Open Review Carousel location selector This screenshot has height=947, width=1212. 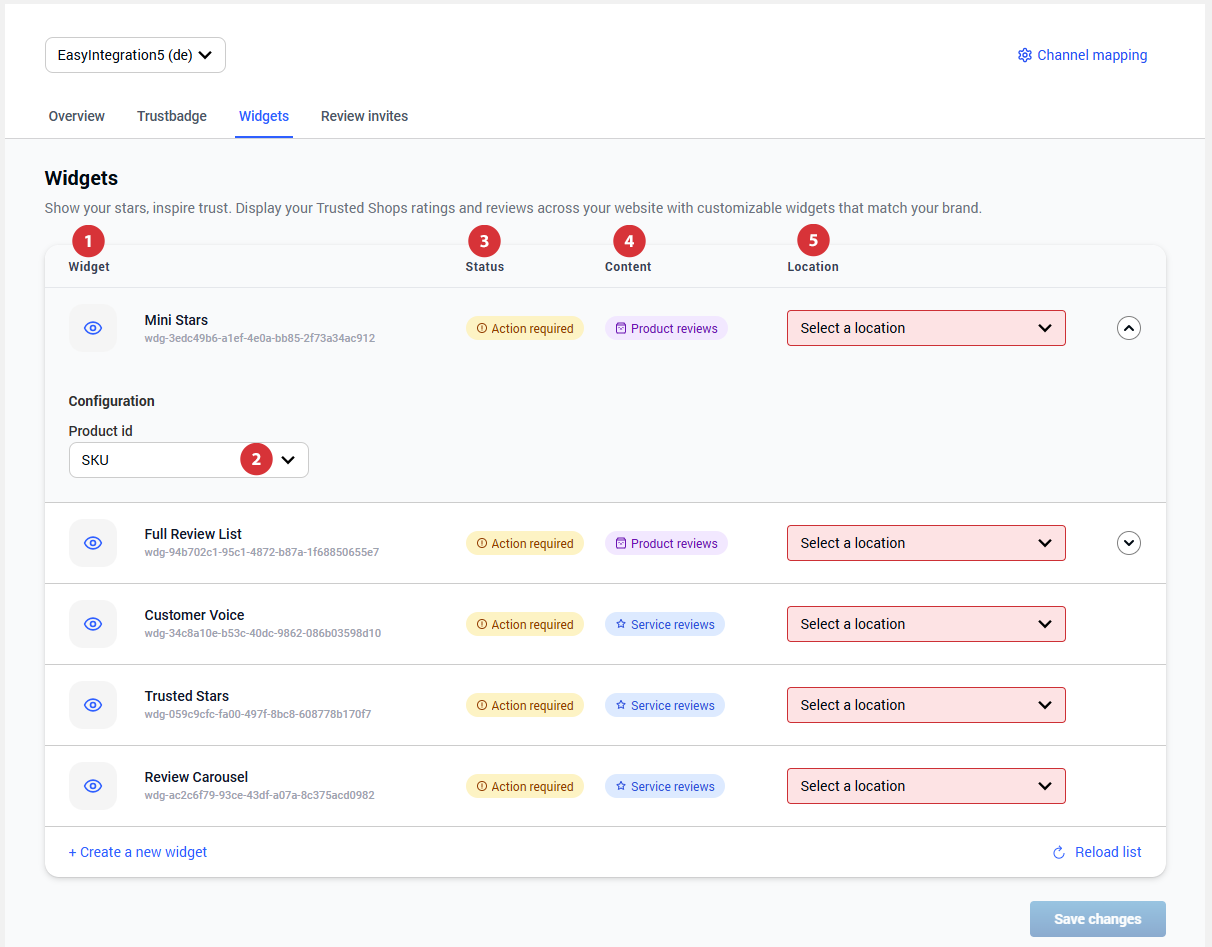[926, 786]
